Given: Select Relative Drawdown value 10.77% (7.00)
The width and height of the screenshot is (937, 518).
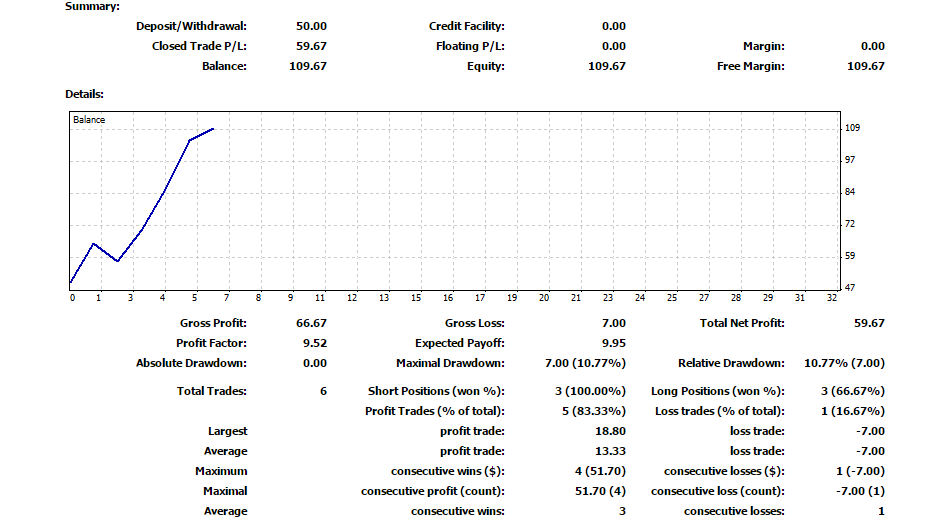Looking at the screenshot, I should (844, 363).
